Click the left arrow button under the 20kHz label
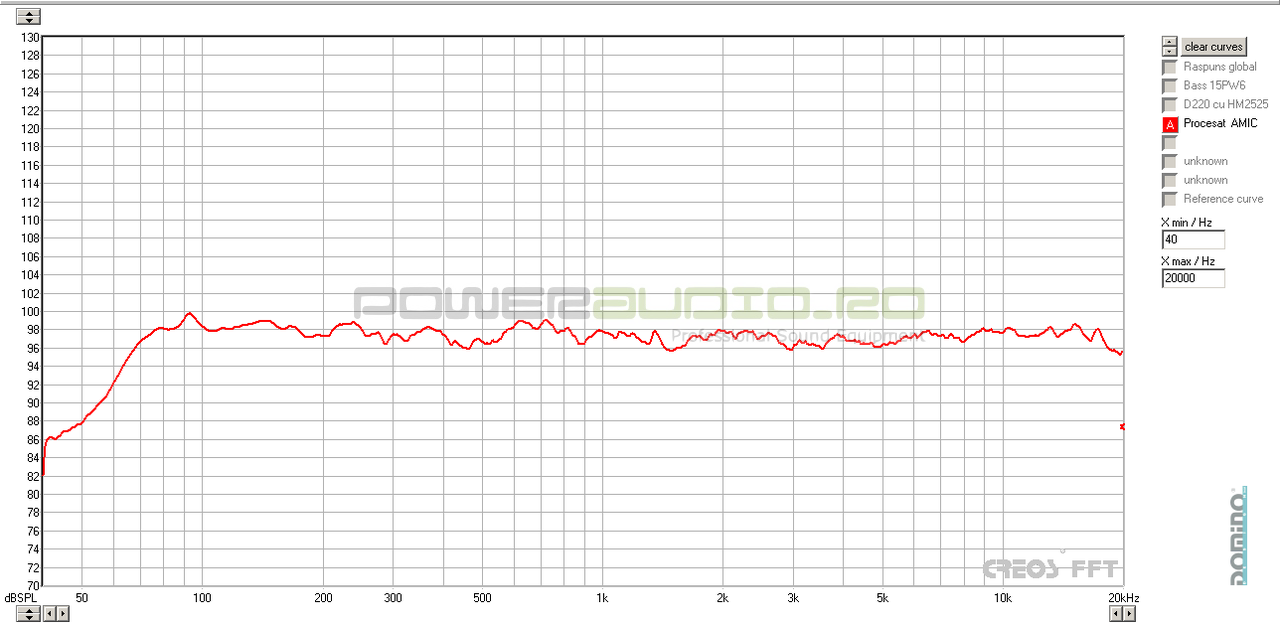This screenshot has height=624, width=1280. (x=1116, y=613)
